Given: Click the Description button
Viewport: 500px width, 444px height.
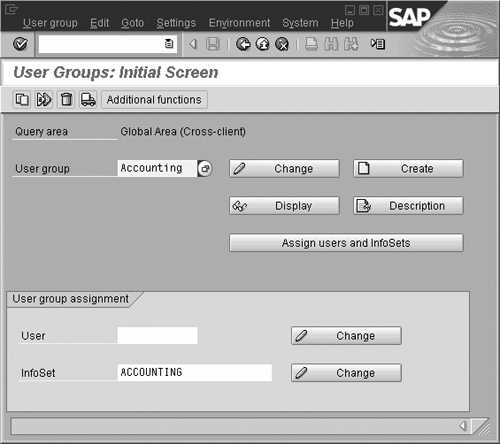Looking at the screenshot, I should (408, 205).
